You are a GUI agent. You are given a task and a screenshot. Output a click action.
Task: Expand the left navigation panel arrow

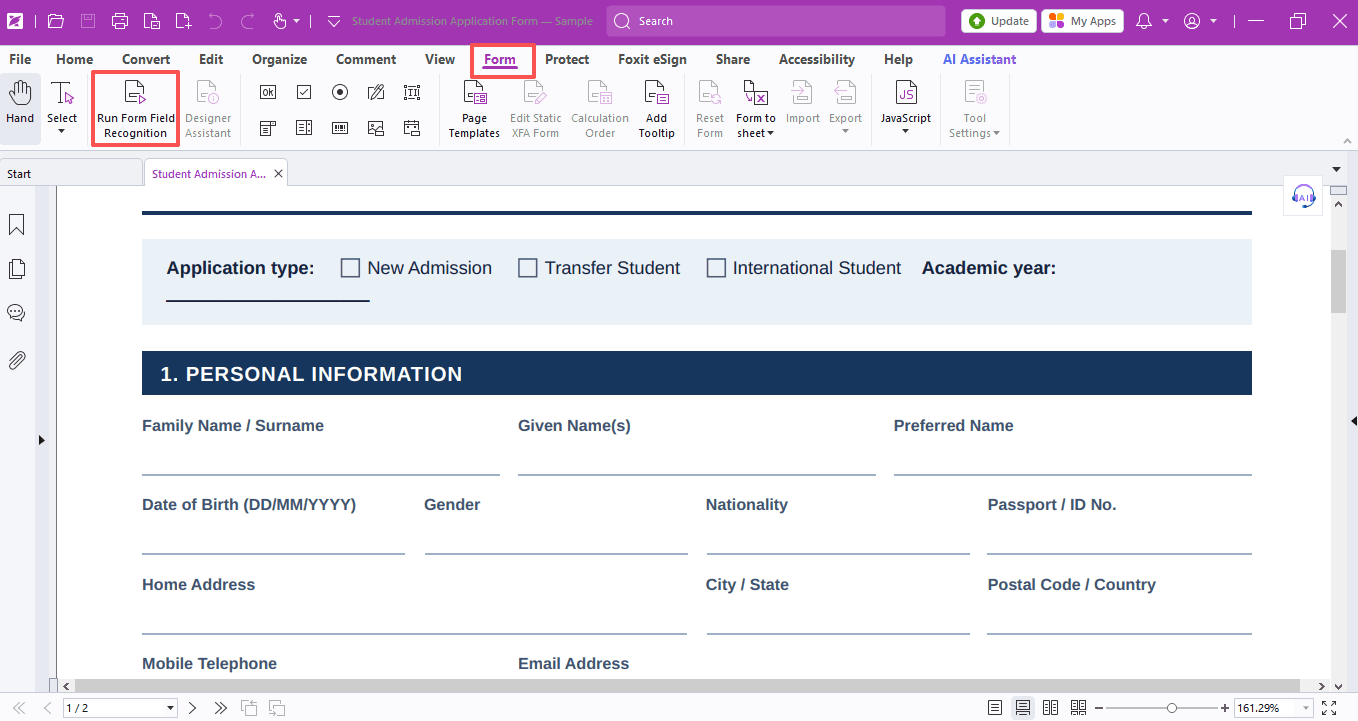(x=41, y=440)
